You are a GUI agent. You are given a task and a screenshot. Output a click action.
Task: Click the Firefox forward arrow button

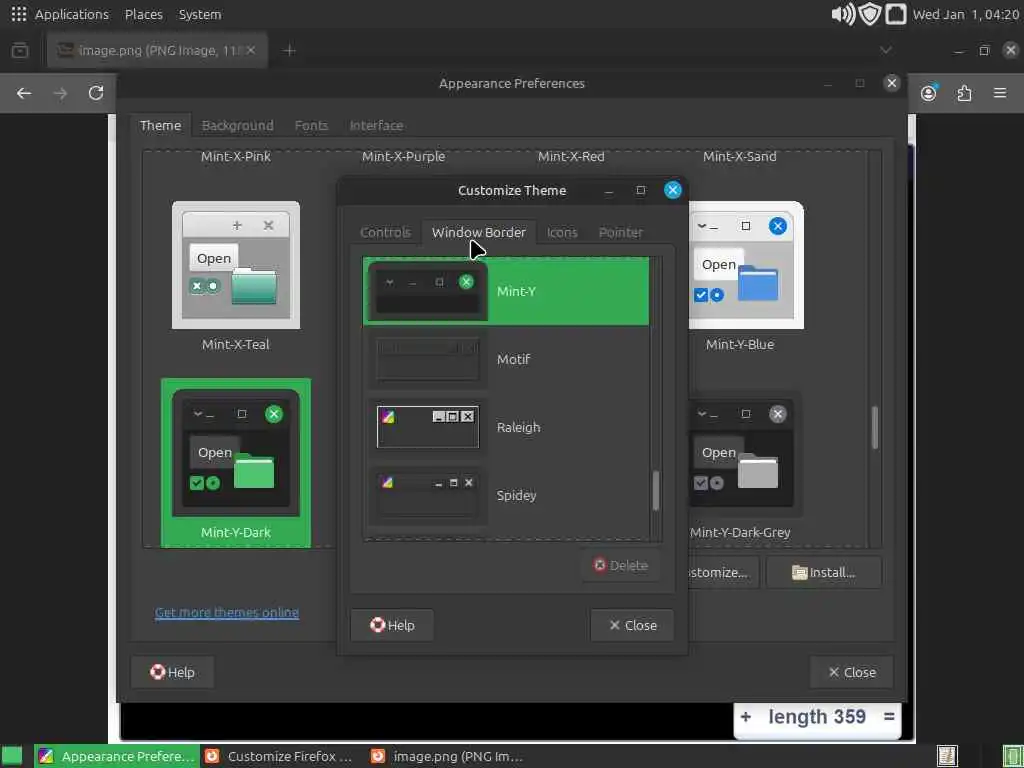pos(60,93)
